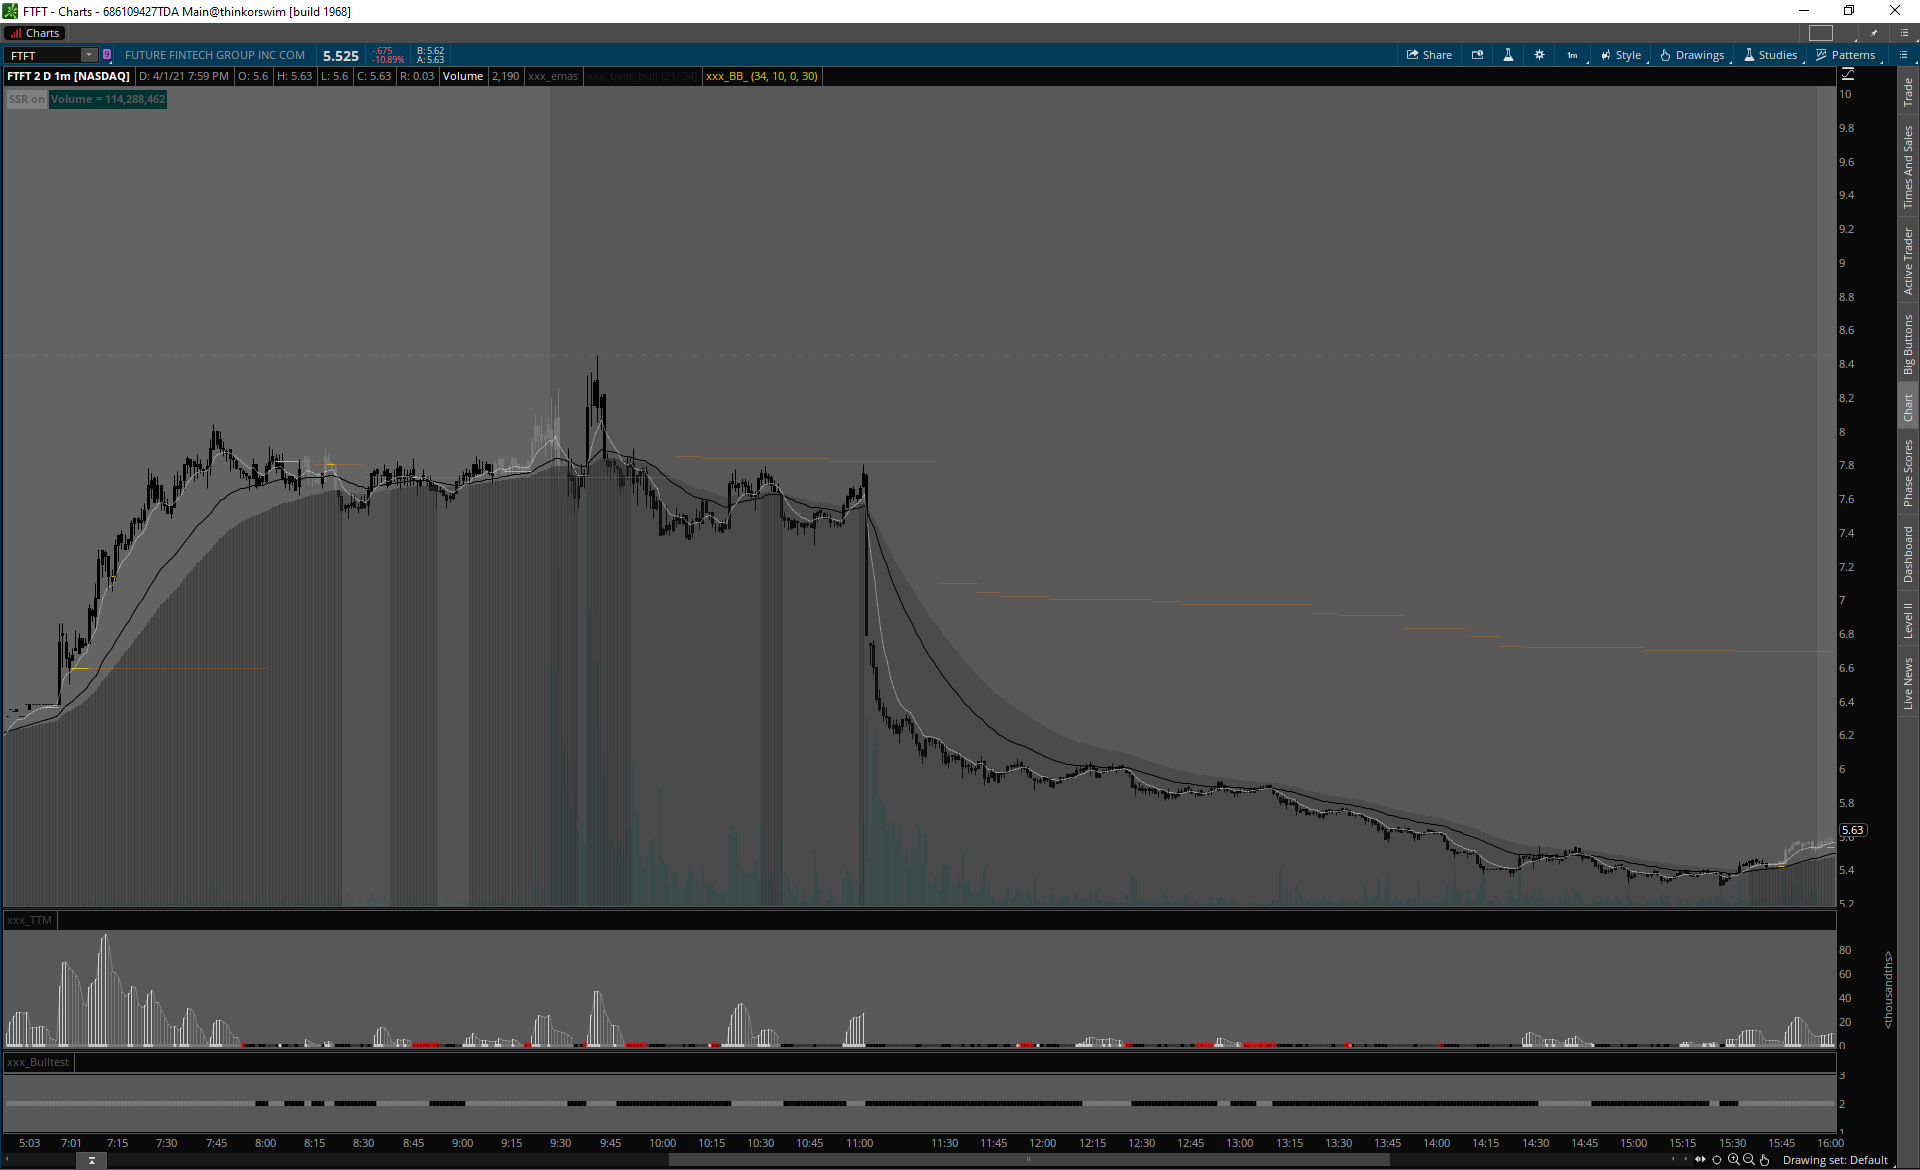Select the pan hand tool icon
Image resolution: width=1920 pixels, height=1170 pixels.
point(1765,1160)
